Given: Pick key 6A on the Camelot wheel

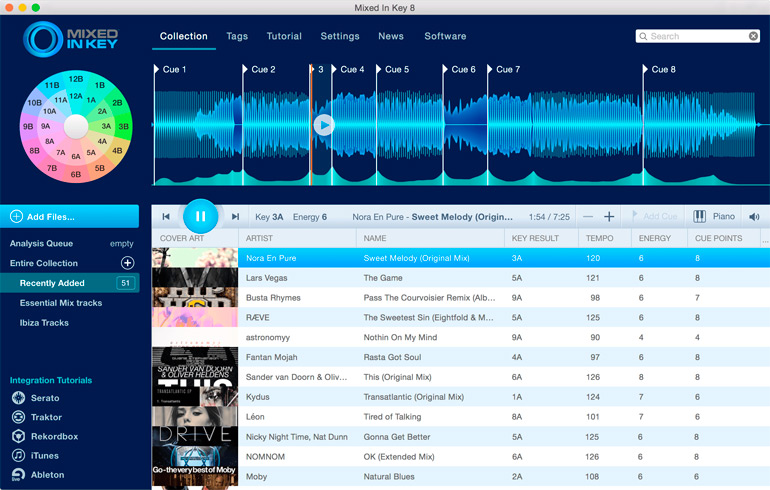Looking at the screenshot, I should [x=76, y=157].
